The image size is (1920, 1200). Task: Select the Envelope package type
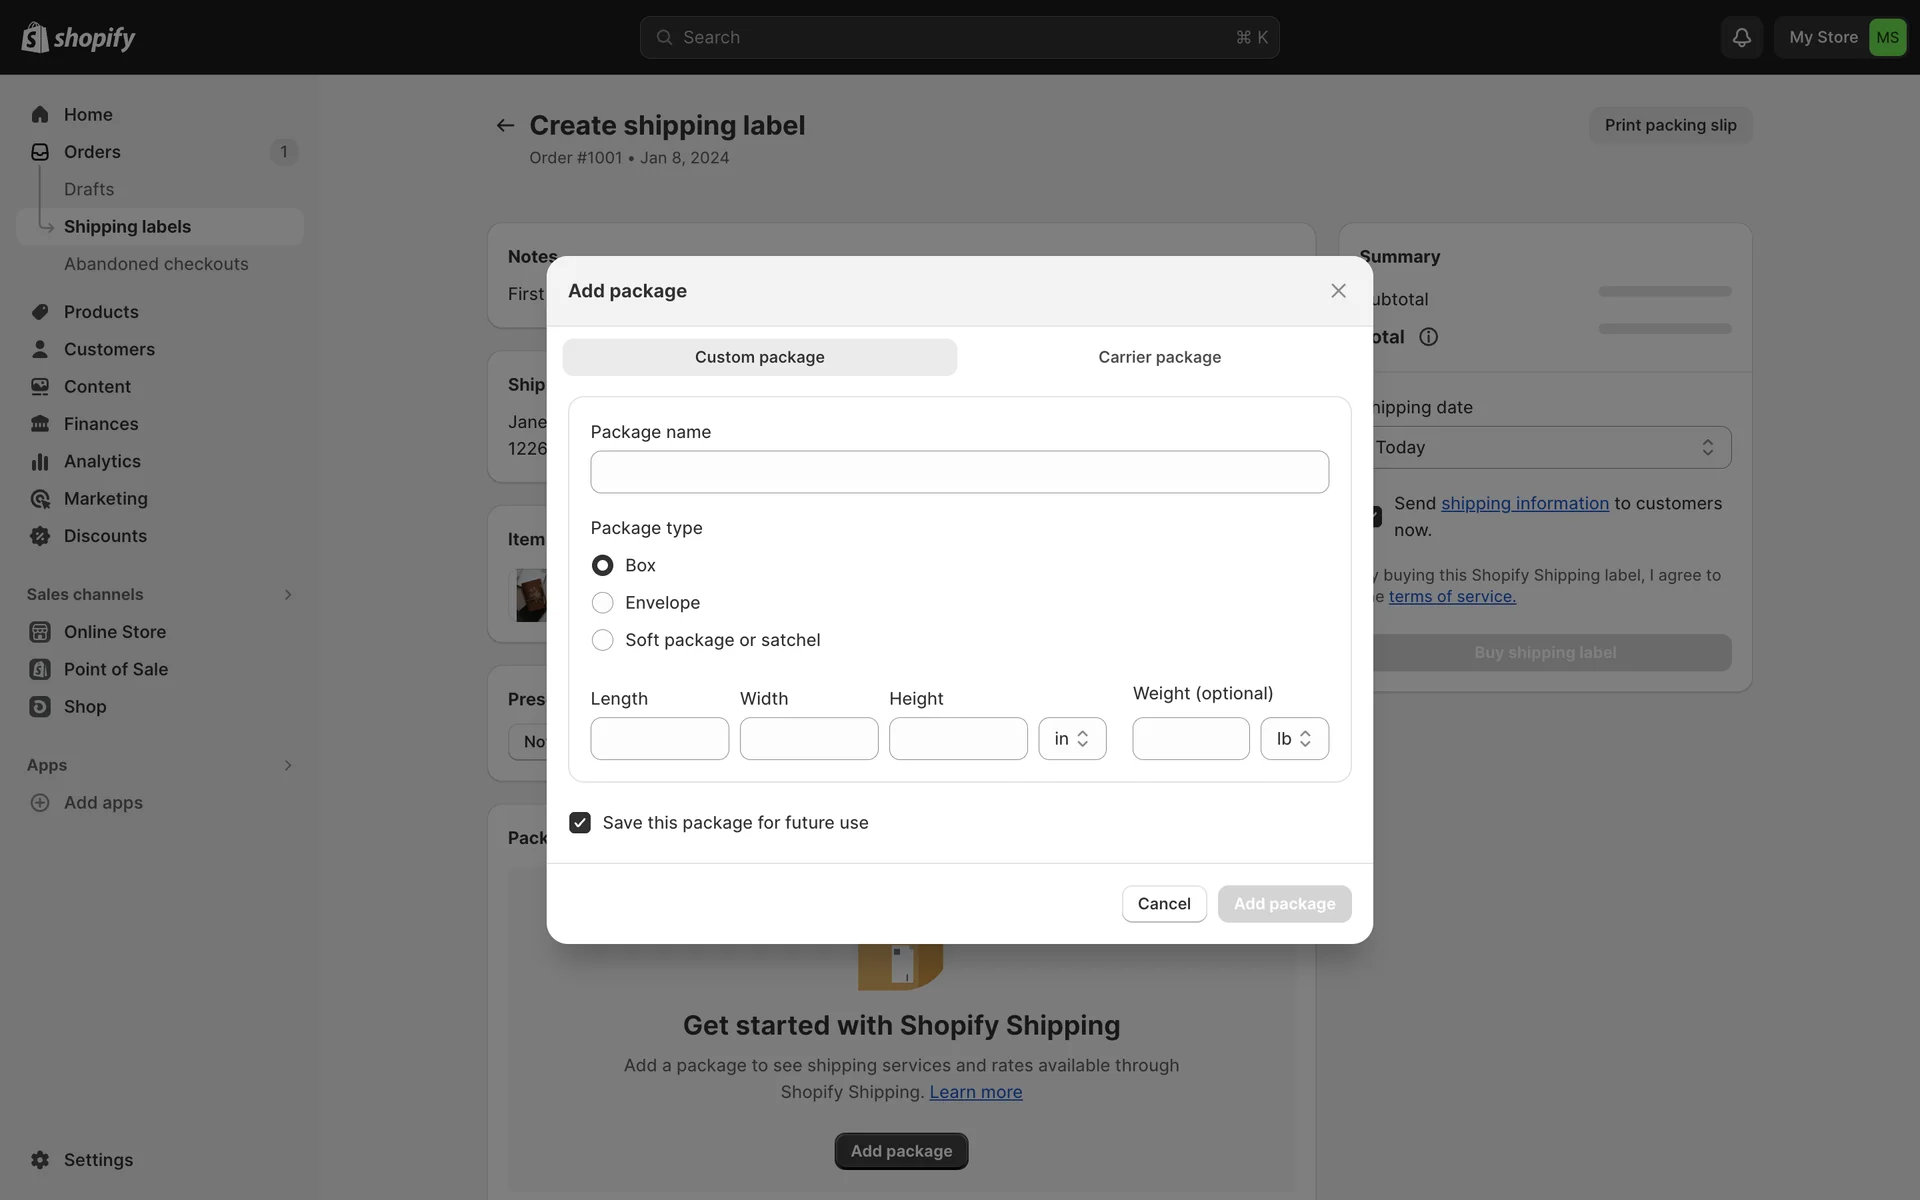pyautogui.click(x=602, y=603)
